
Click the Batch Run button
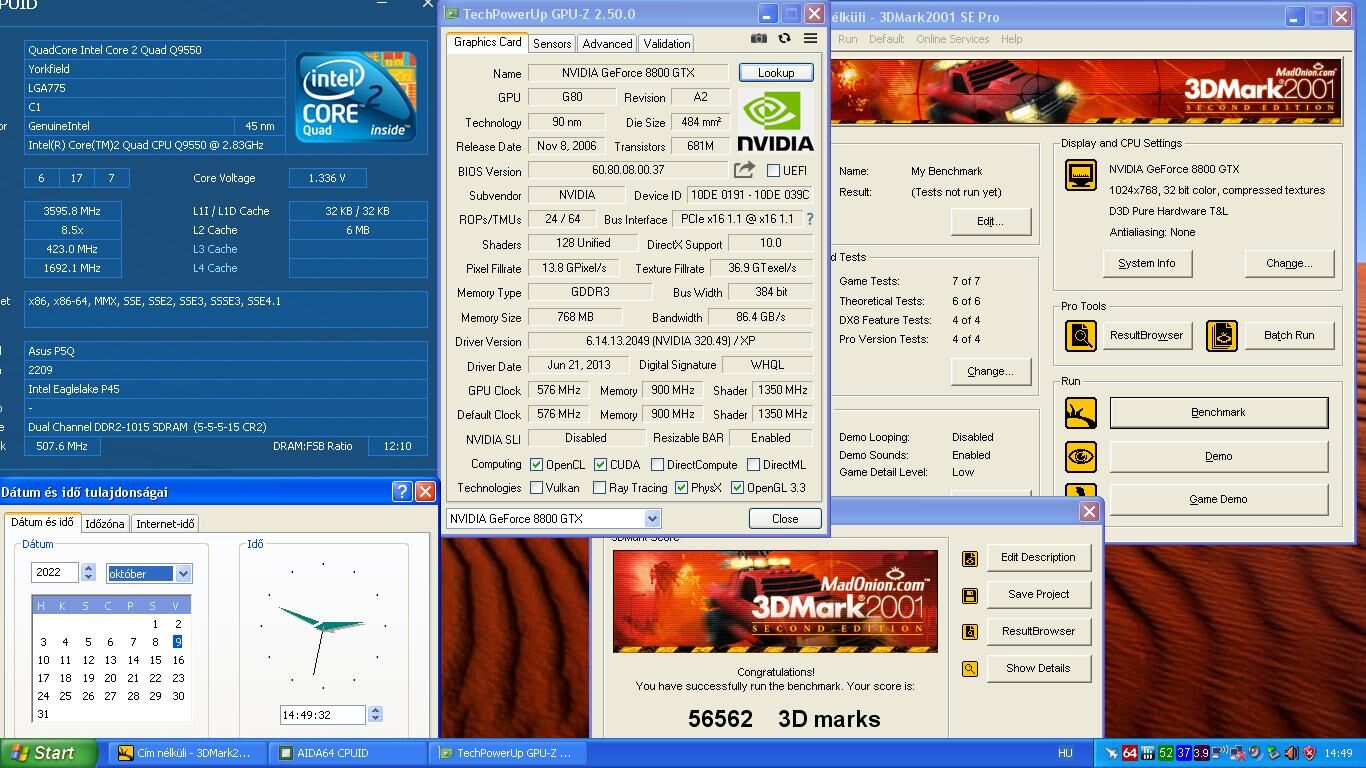tap(1289, 335)
